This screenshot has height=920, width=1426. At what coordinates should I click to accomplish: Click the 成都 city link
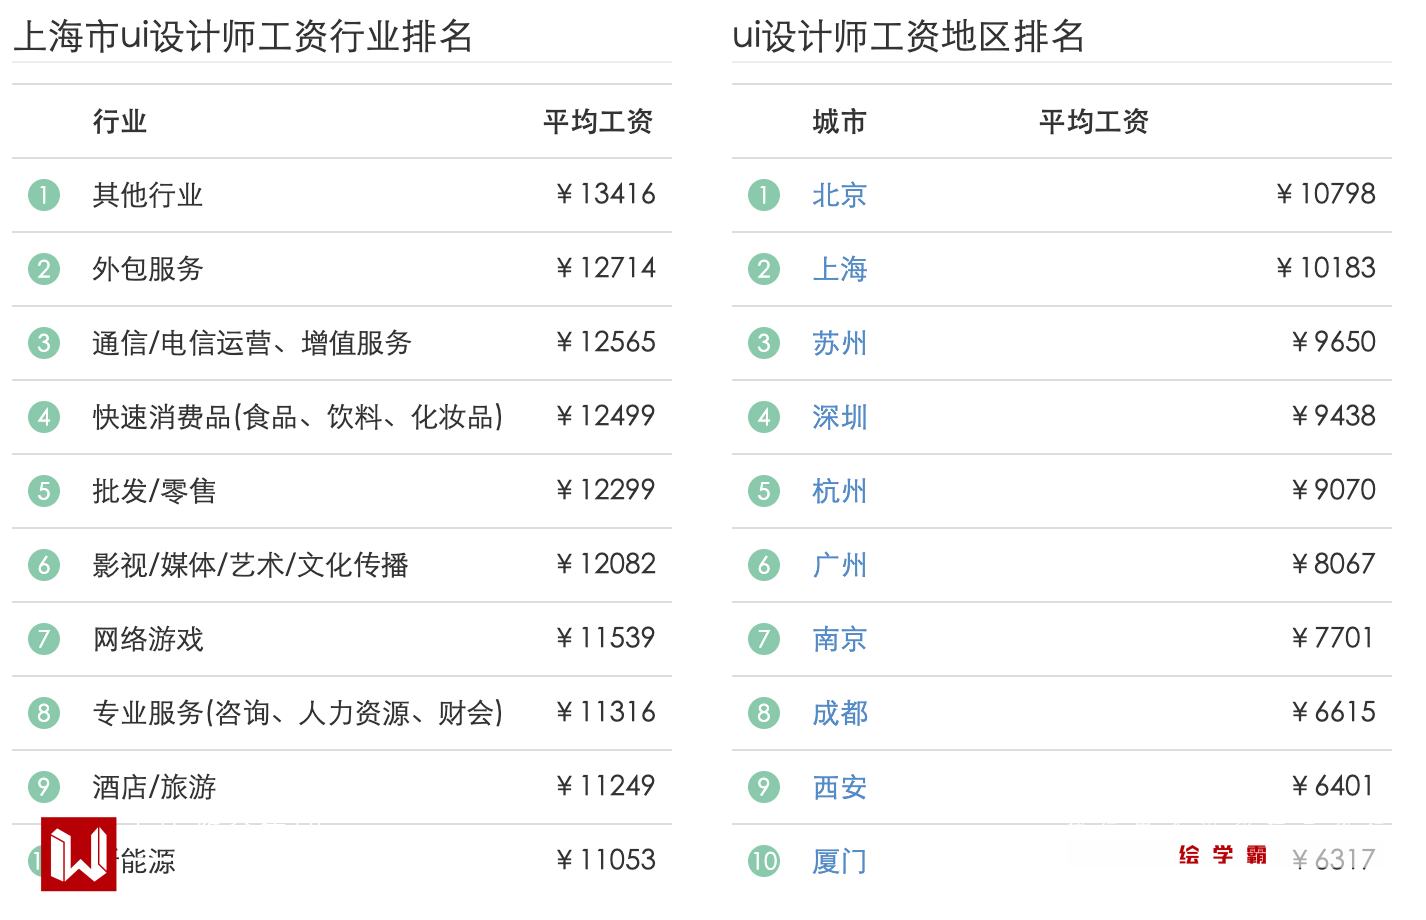coord(839,713)
